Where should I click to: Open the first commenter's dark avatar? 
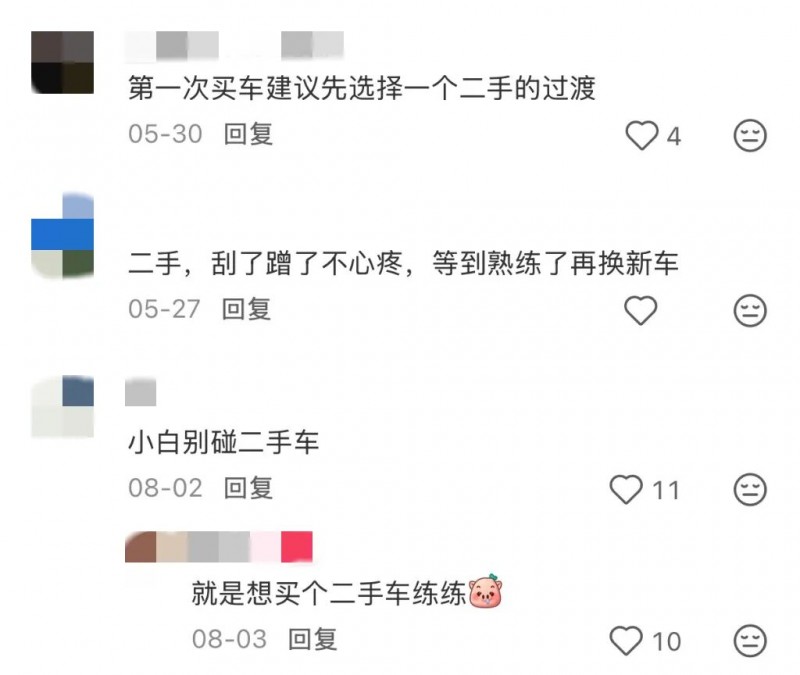click(62, 62)
